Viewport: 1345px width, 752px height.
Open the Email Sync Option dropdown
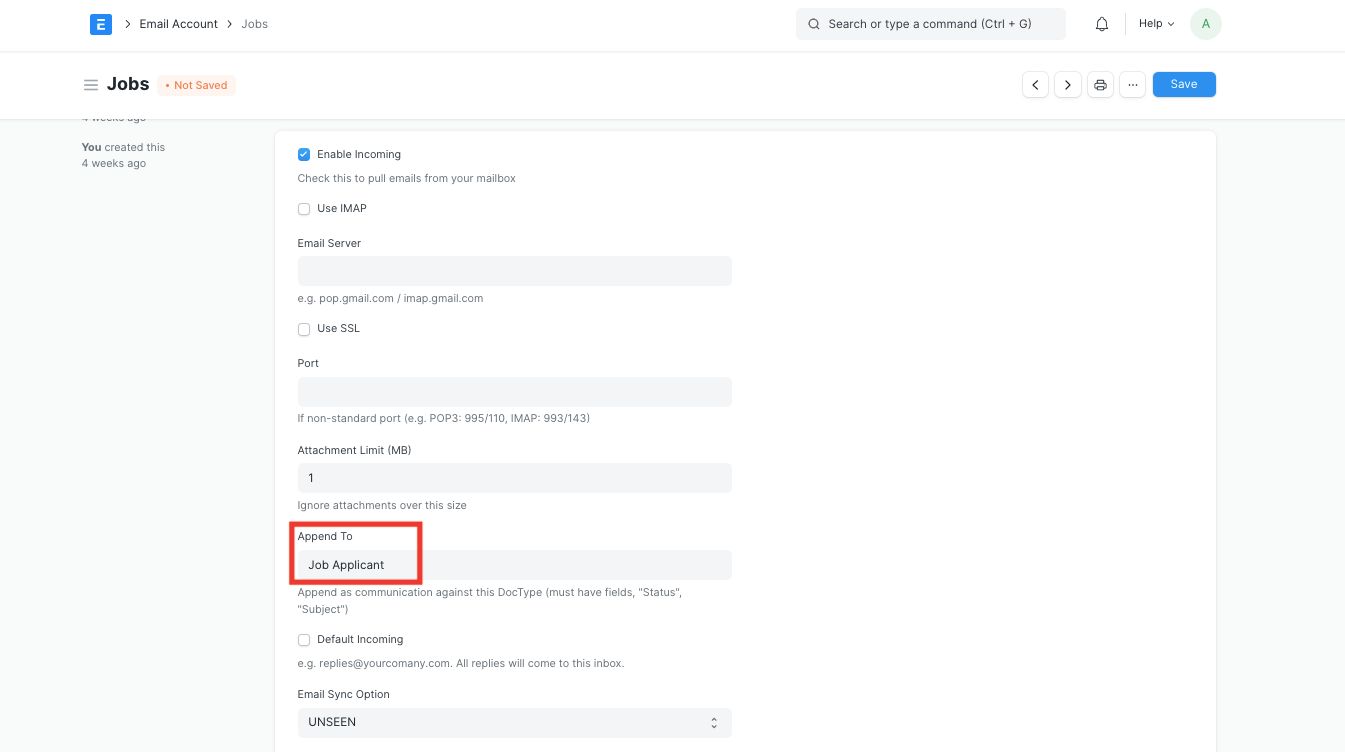[514, 722]
